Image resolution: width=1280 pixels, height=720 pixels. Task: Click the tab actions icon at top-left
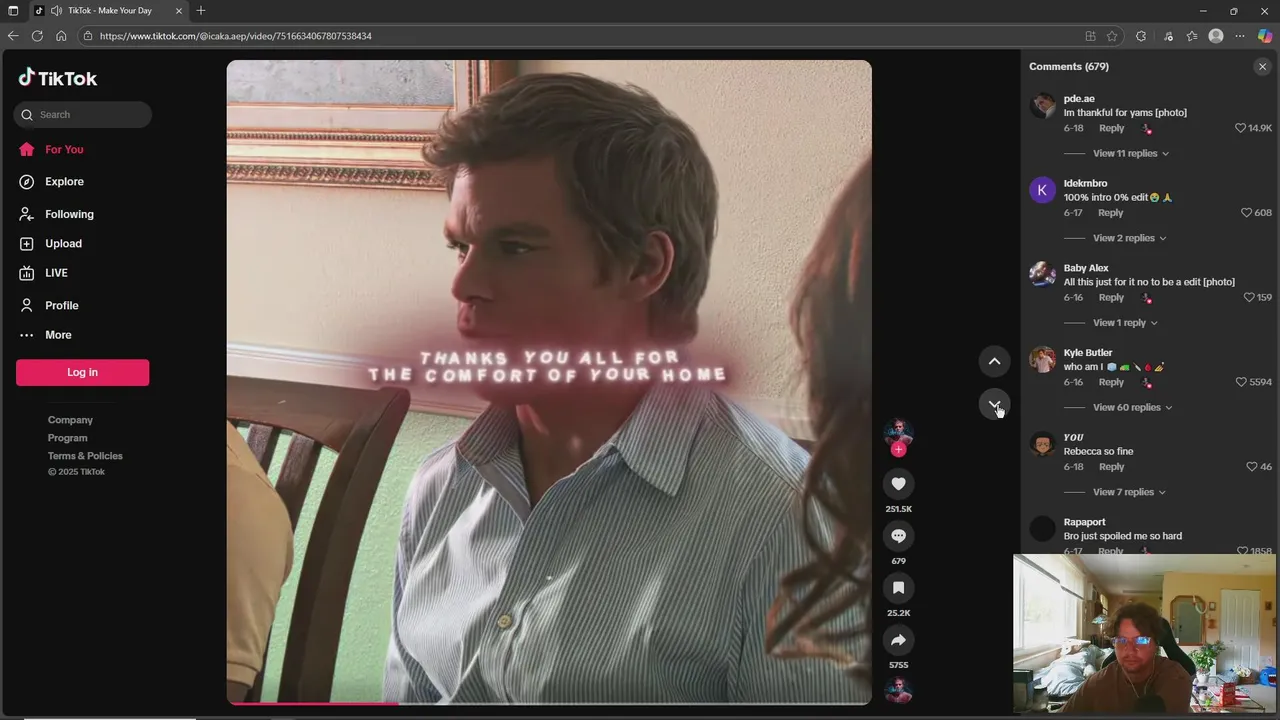[x=13, y=11]
